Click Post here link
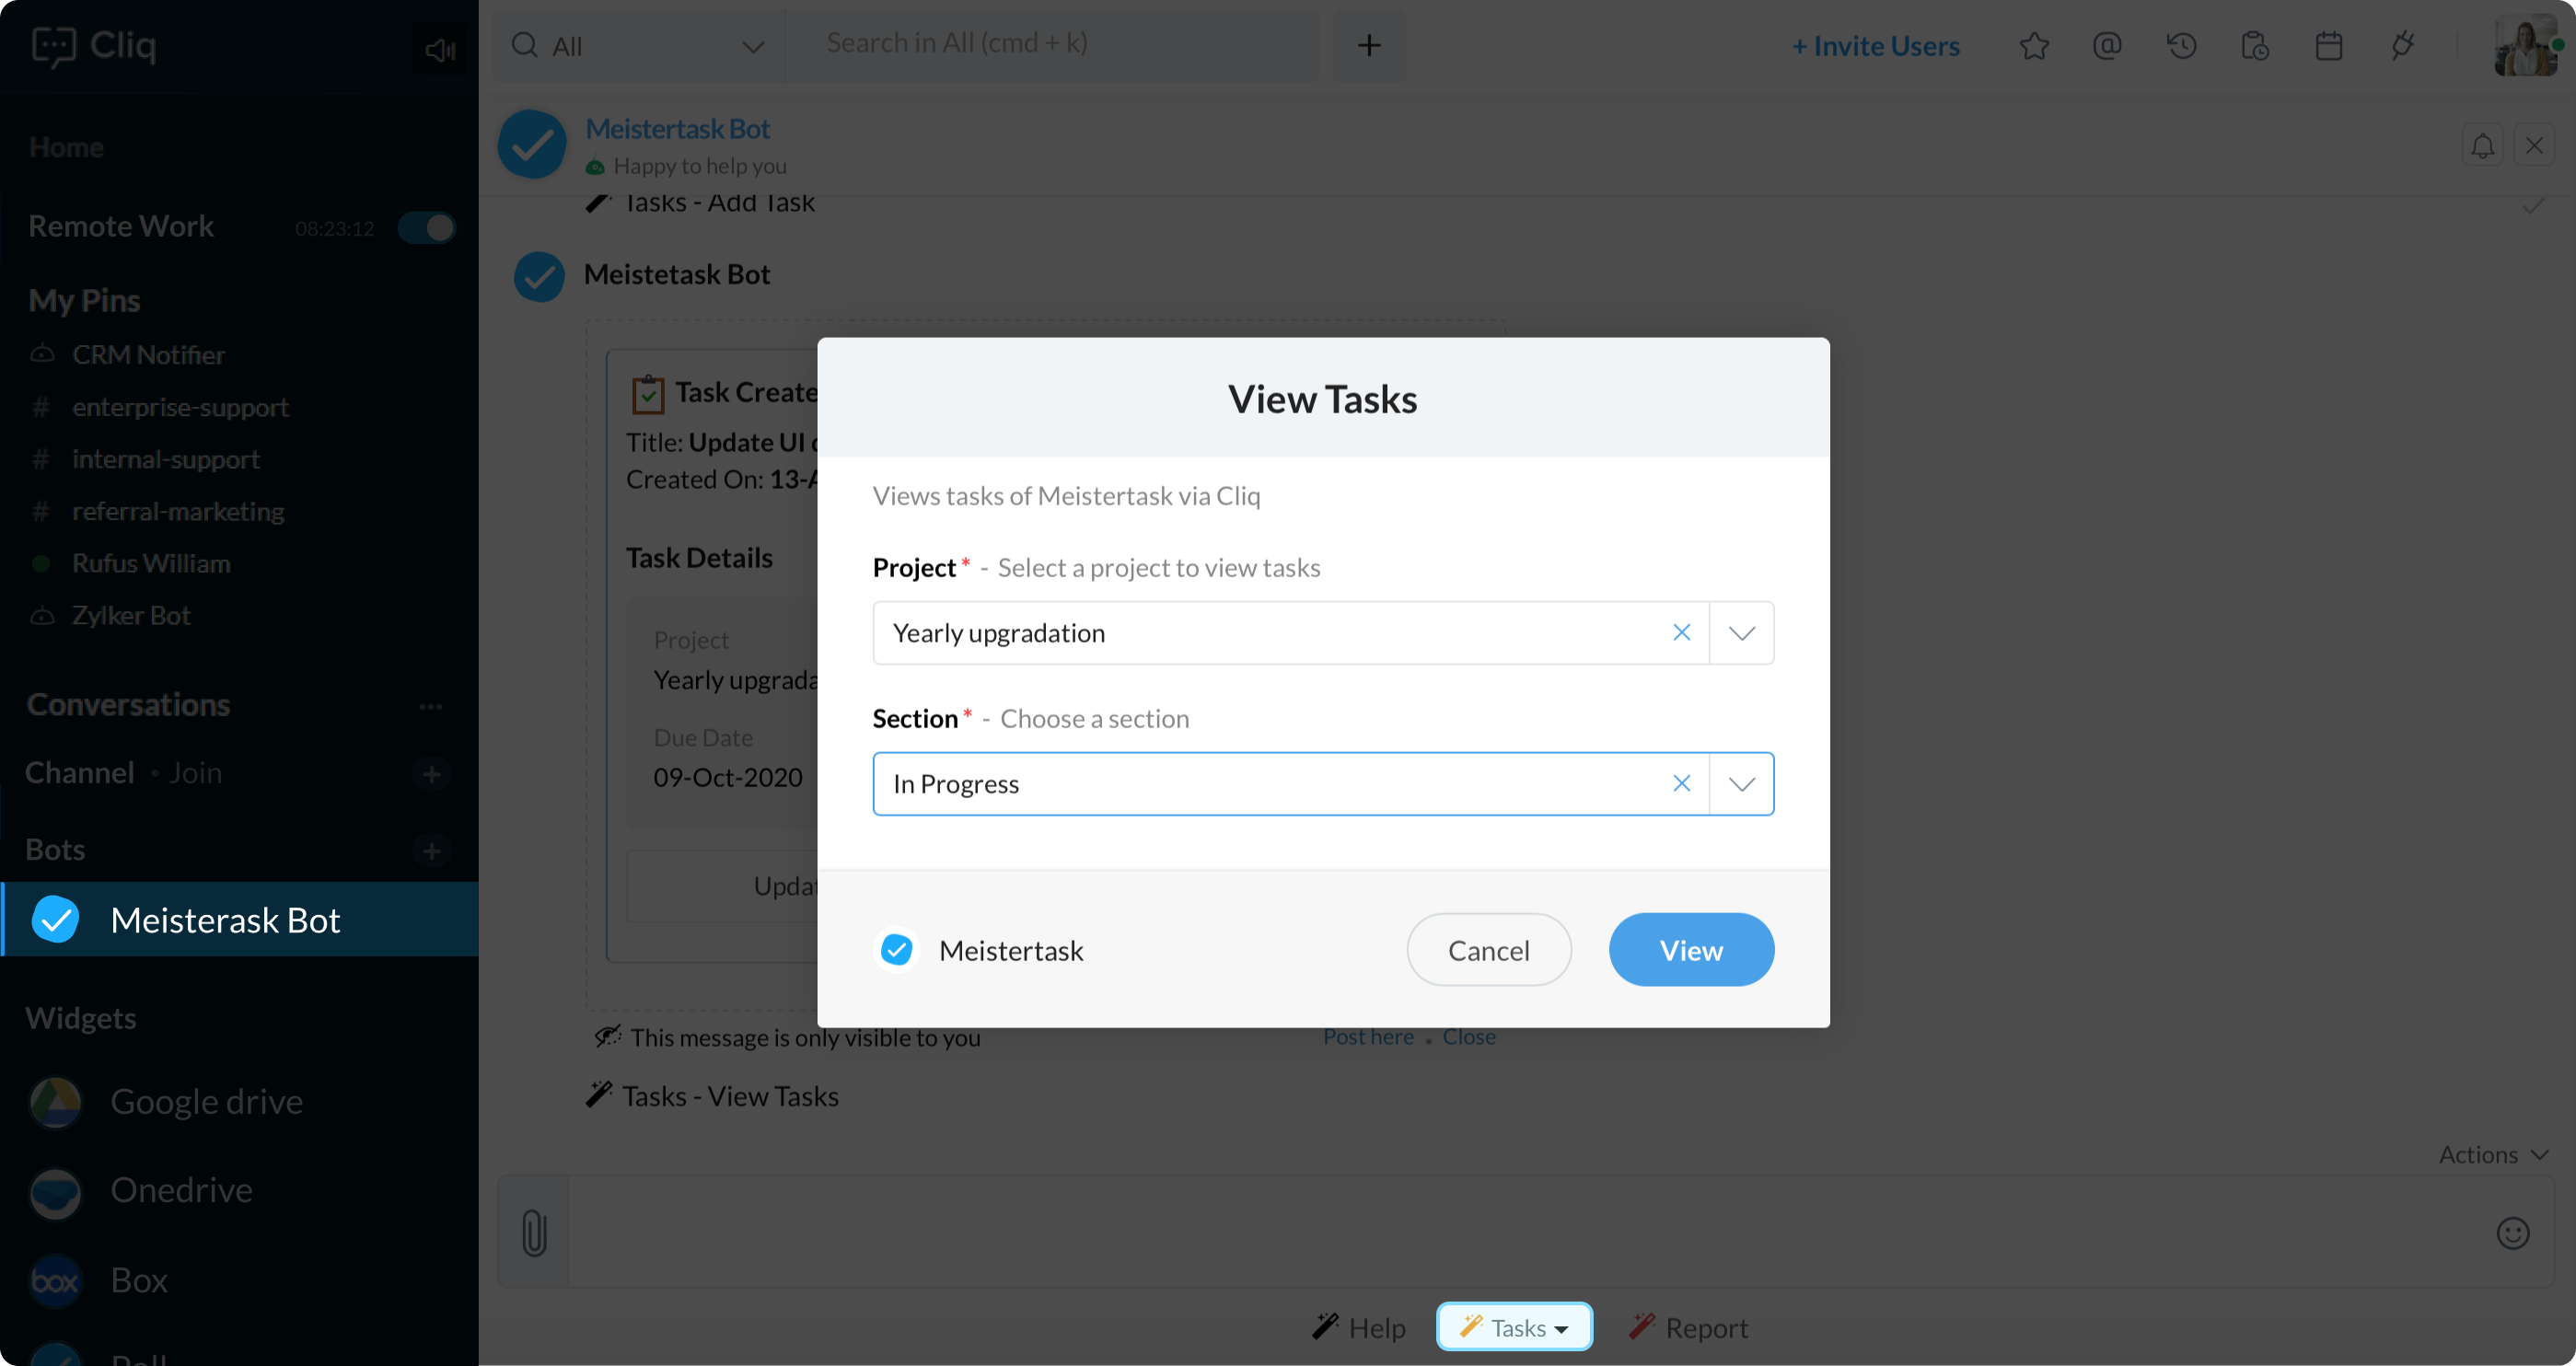 click(1368, 1037)
